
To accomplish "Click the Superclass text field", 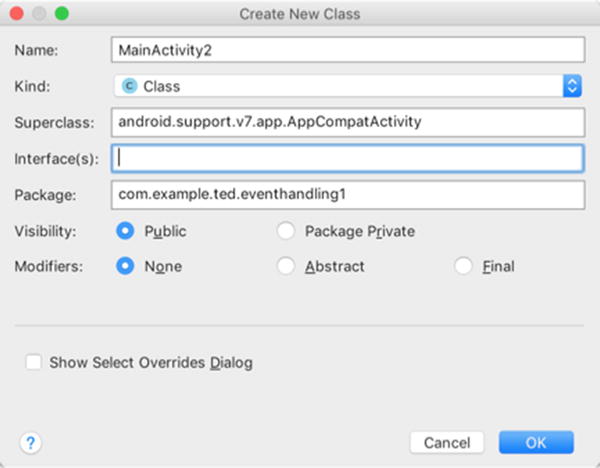I will 348,122.
